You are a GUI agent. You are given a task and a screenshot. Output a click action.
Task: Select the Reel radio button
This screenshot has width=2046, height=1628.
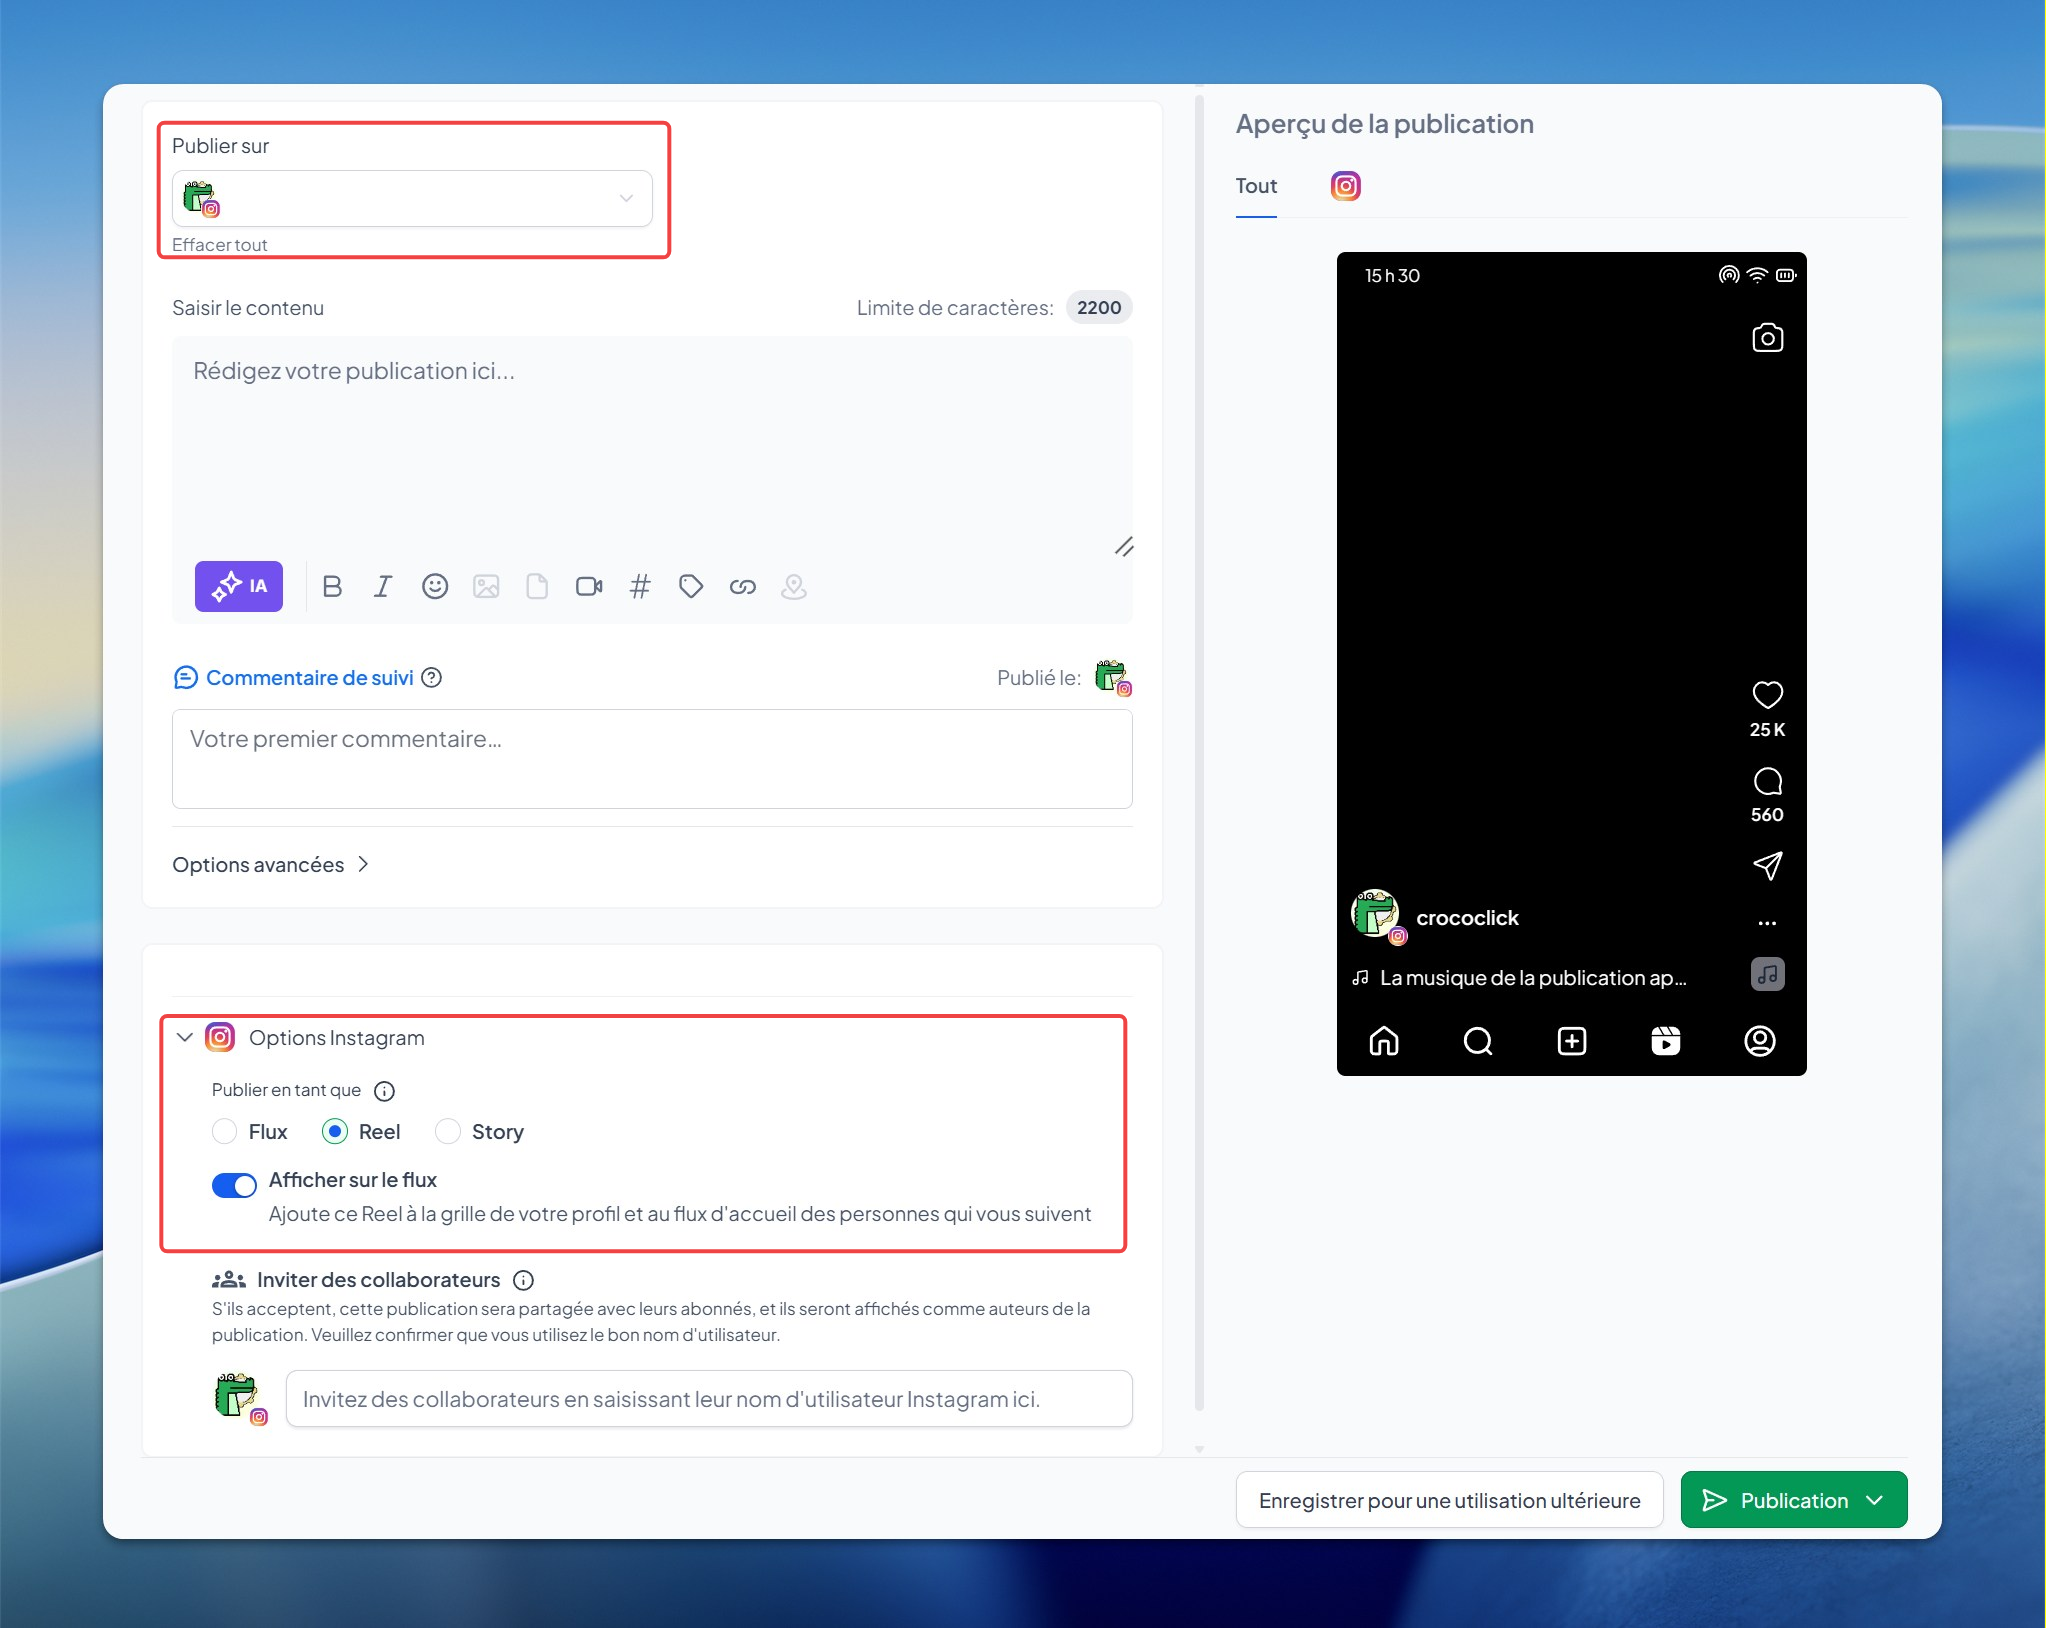click(335, 1131)
